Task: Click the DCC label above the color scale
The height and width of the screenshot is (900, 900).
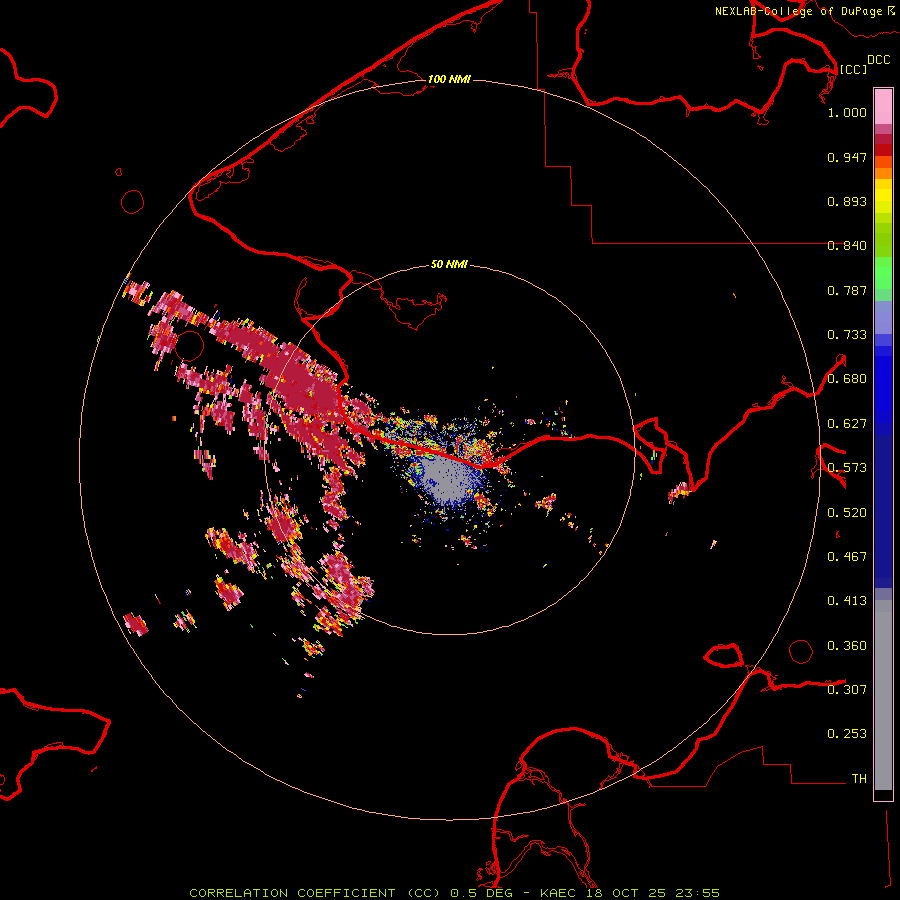Action: (x=879, y=59)
